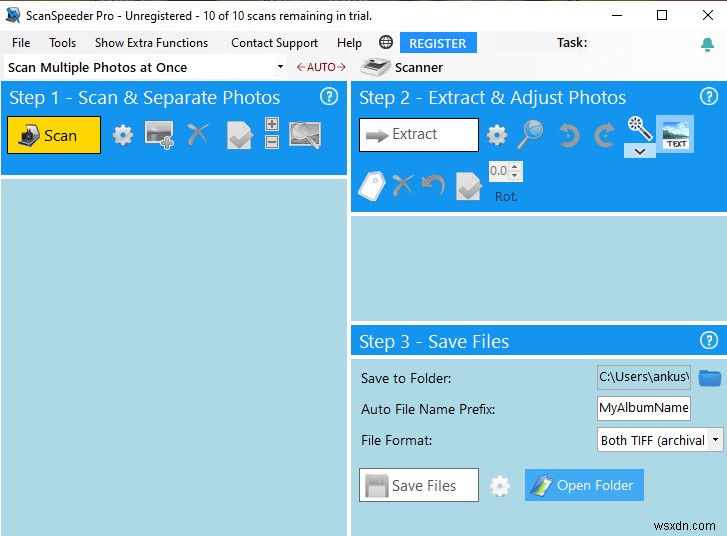Click the TEXT caption photo icon
This screenshot has height=536, width=727.
(676, 134)
